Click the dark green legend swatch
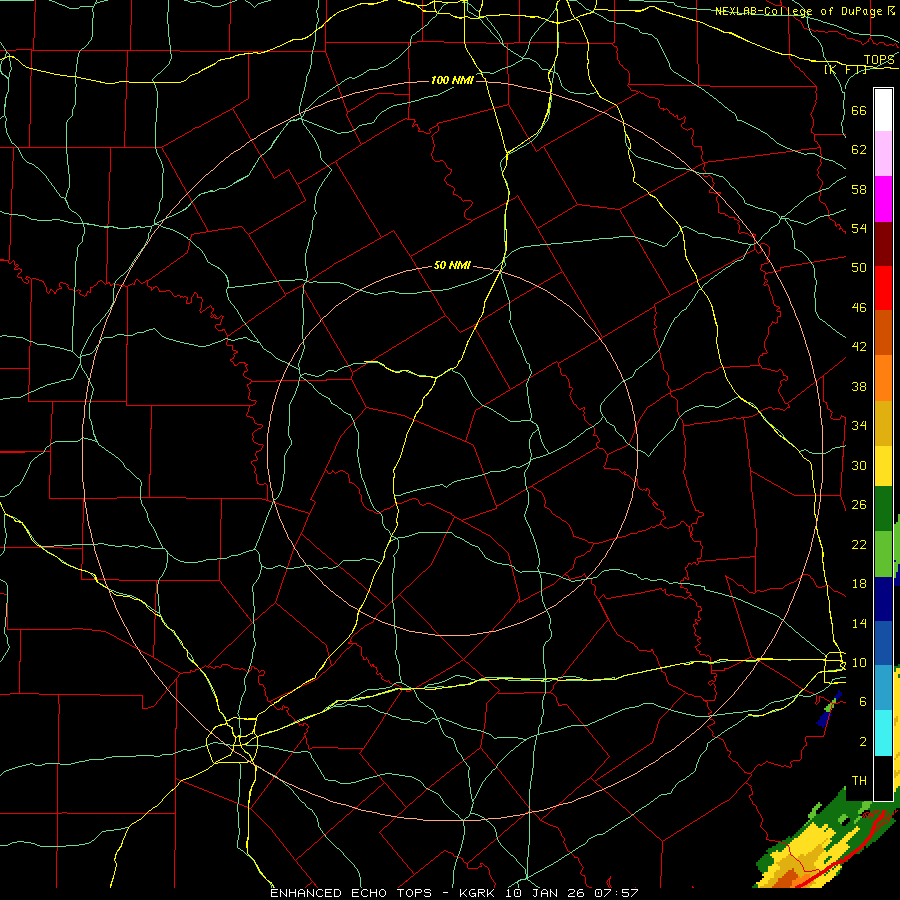 (x=883, y=509)
